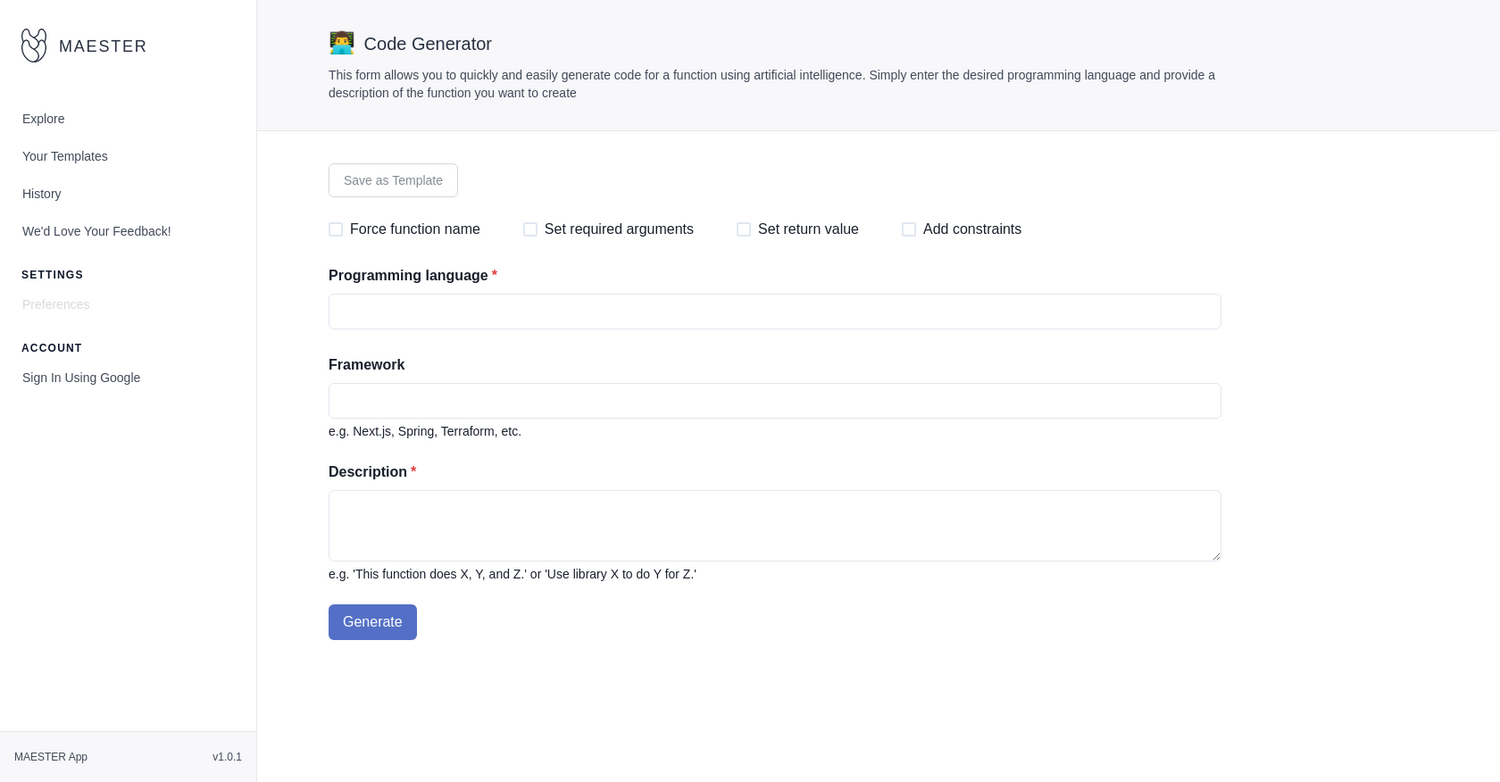Enable the Force function name option
1500x782 pixels.
tap(335, 229)
